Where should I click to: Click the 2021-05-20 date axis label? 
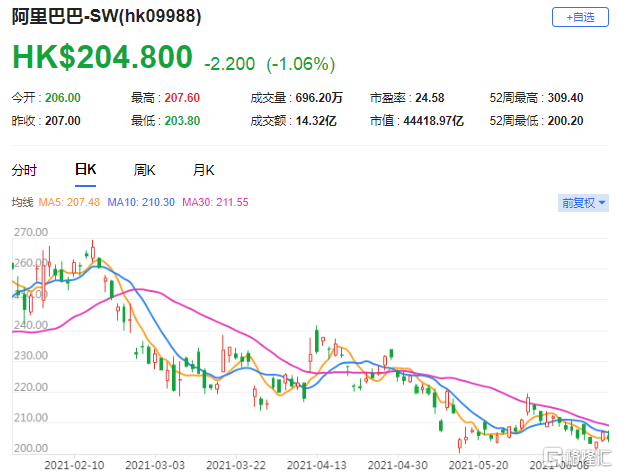[x=478, y=465]
